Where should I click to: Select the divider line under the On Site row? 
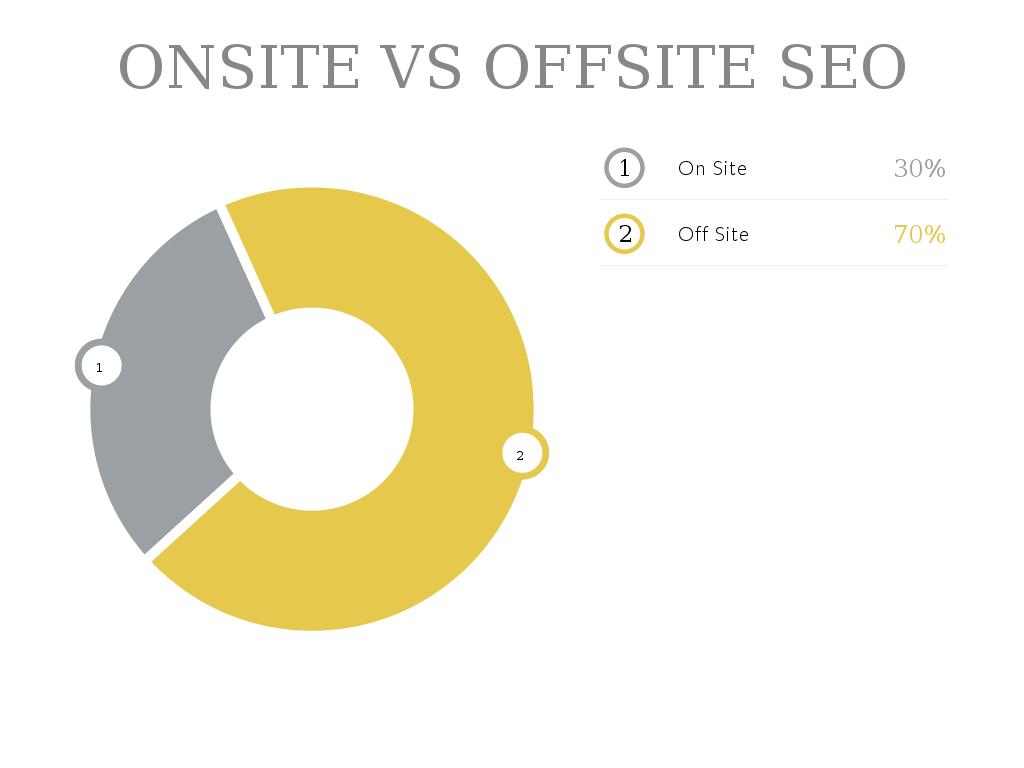(x=774, y=200)
